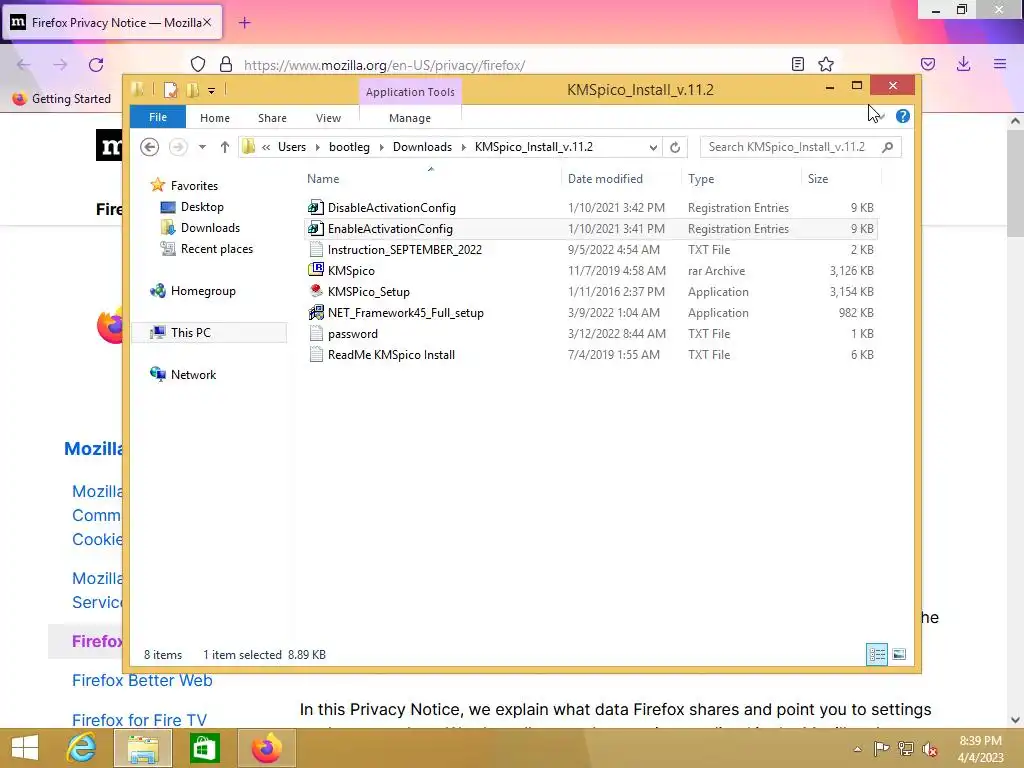Customize Quick Access Toolbar dropdown
Screen dimensions: 1024x768
coord(212,91)
